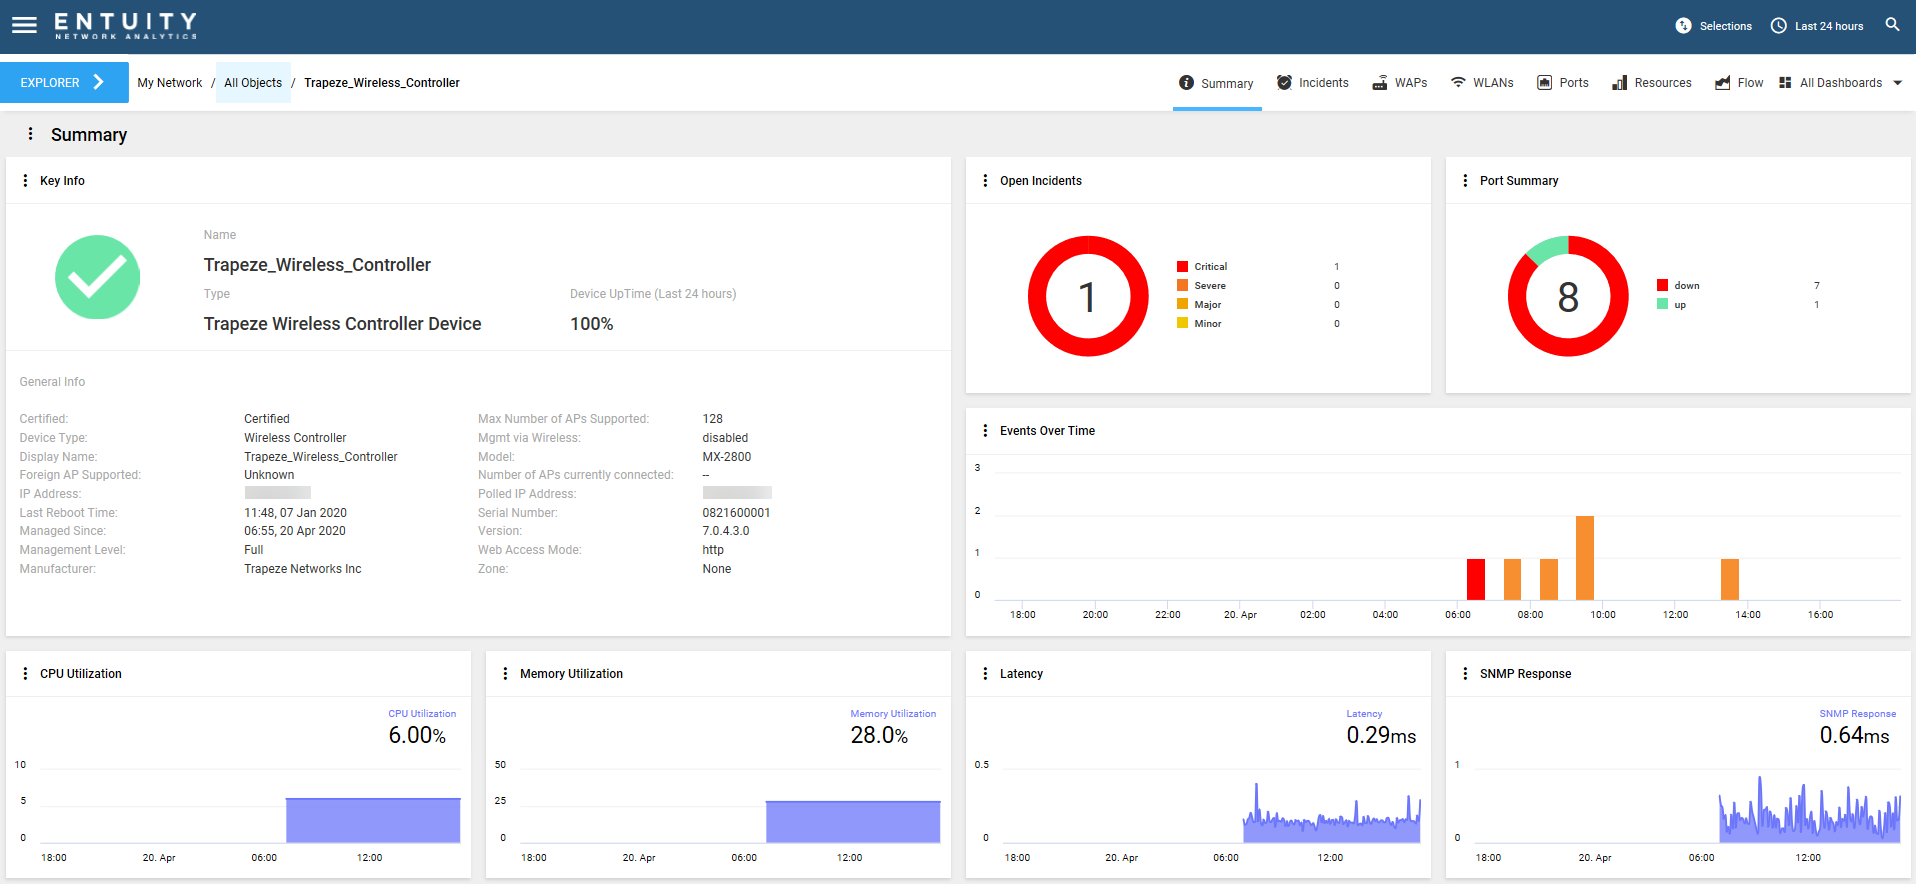Open the SNMP Response panel options menu

(x=1465, y=674)
